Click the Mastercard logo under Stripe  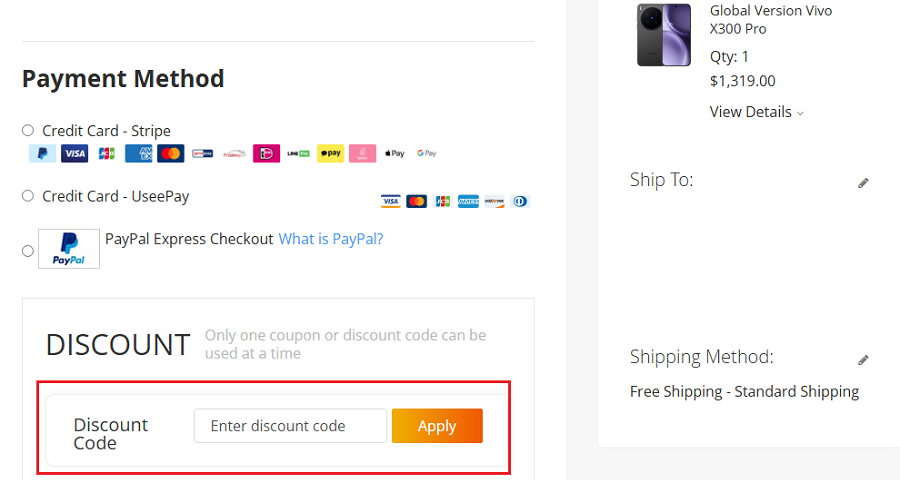click(171, 153)
